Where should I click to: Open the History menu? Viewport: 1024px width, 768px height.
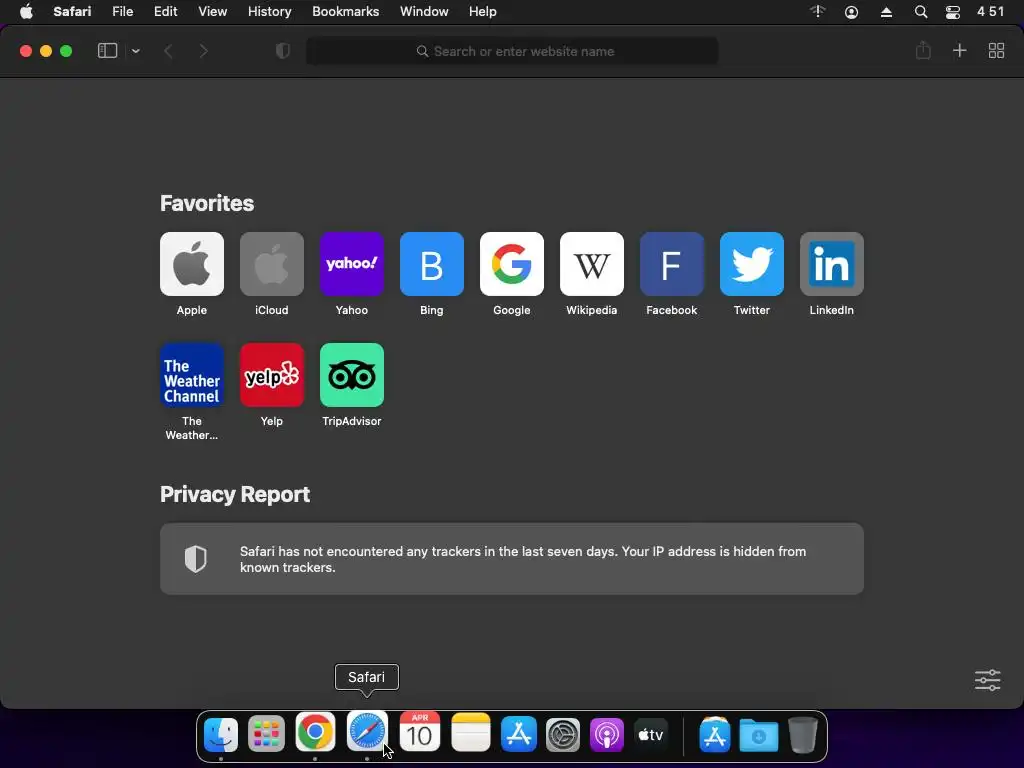[x=269, y=12]
